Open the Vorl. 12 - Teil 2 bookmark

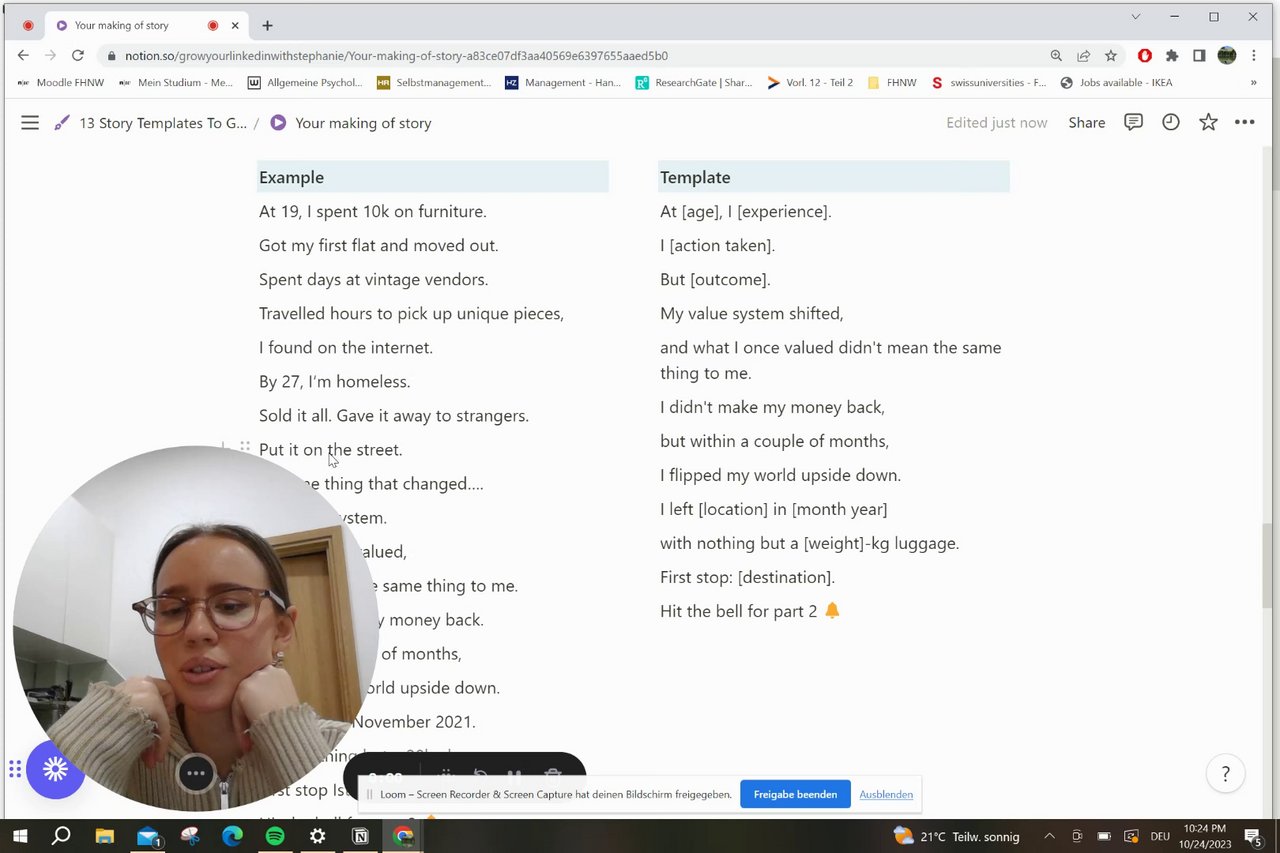click(x=810, y=83)
